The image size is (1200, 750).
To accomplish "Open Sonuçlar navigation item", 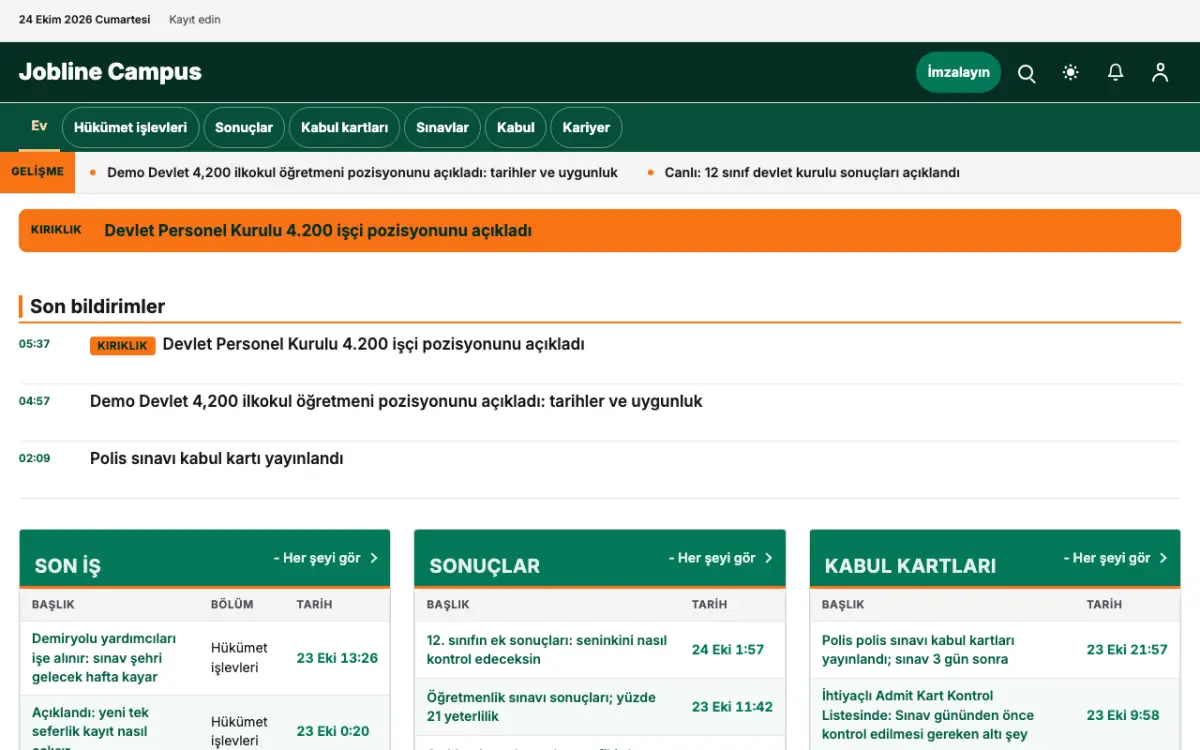I will point(244,127).
